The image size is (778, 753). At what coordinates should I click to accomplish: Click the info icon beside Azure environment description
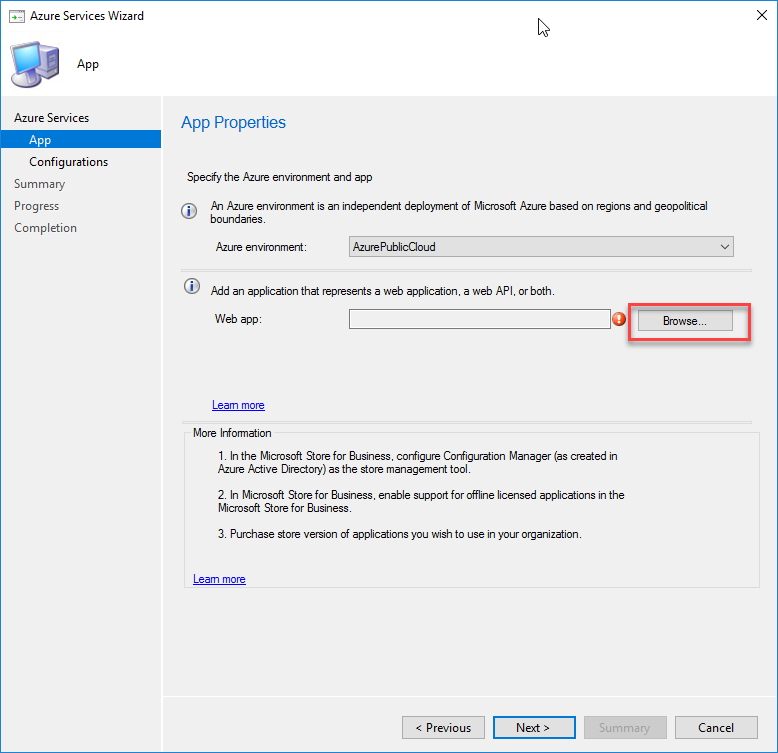[189, 211]
